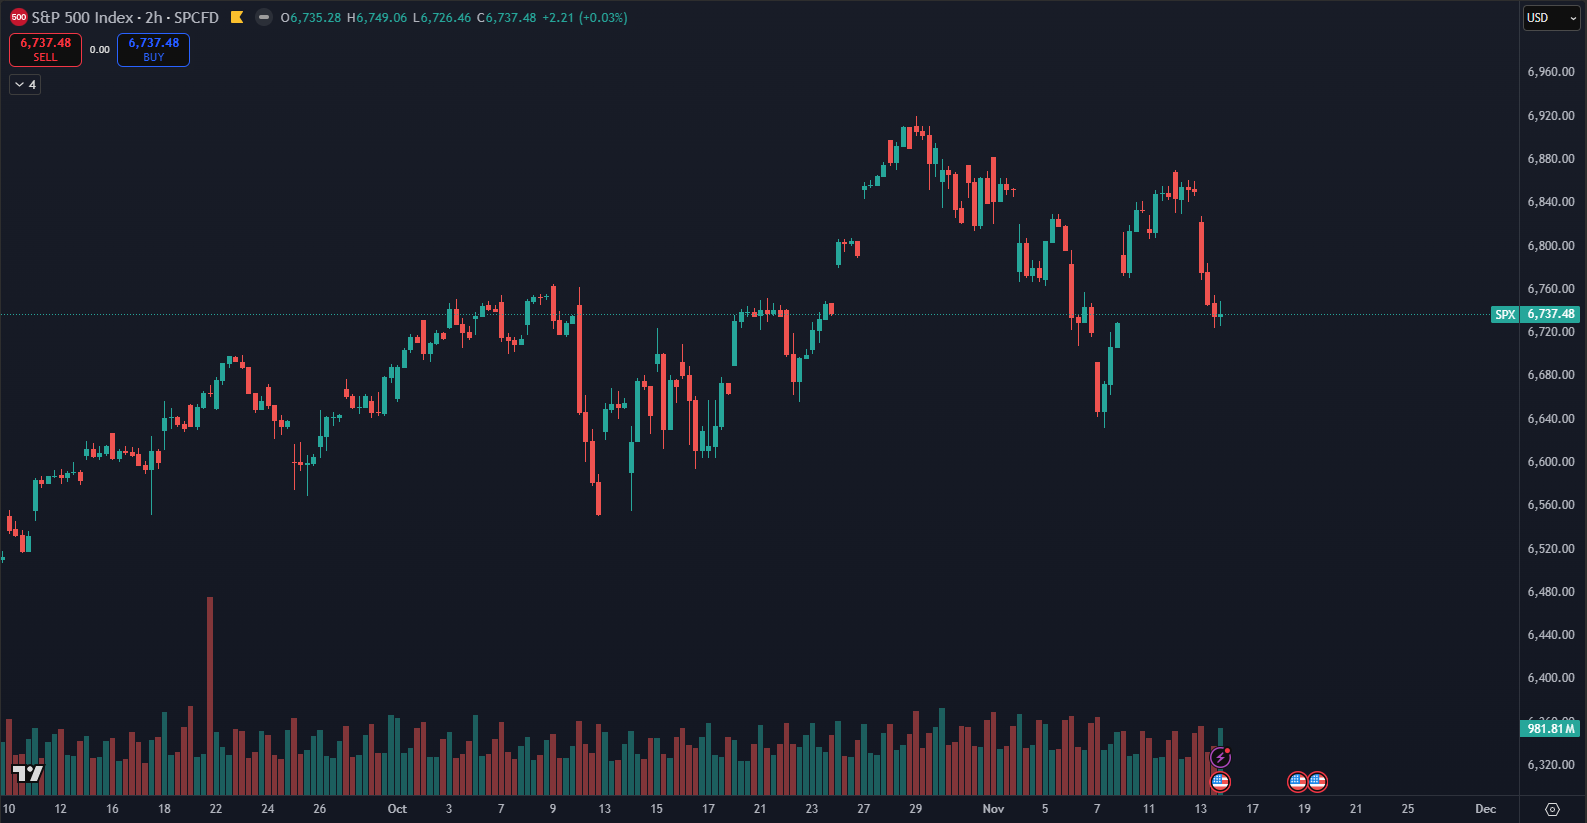1587x823 pixels.
Task: Click the Oct label on time axis
Action: [x=397, y=809]
